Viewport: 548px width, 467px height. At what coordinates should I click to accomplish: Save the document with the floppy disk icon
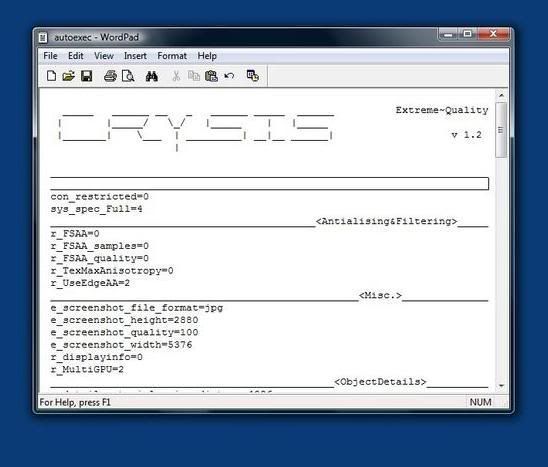coord(86,76)
